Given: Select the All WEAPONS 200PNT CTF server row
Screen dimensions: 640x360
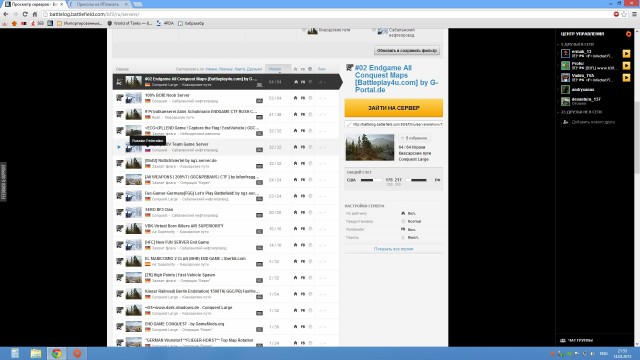Looking at the screenshot, I should 226,180.
